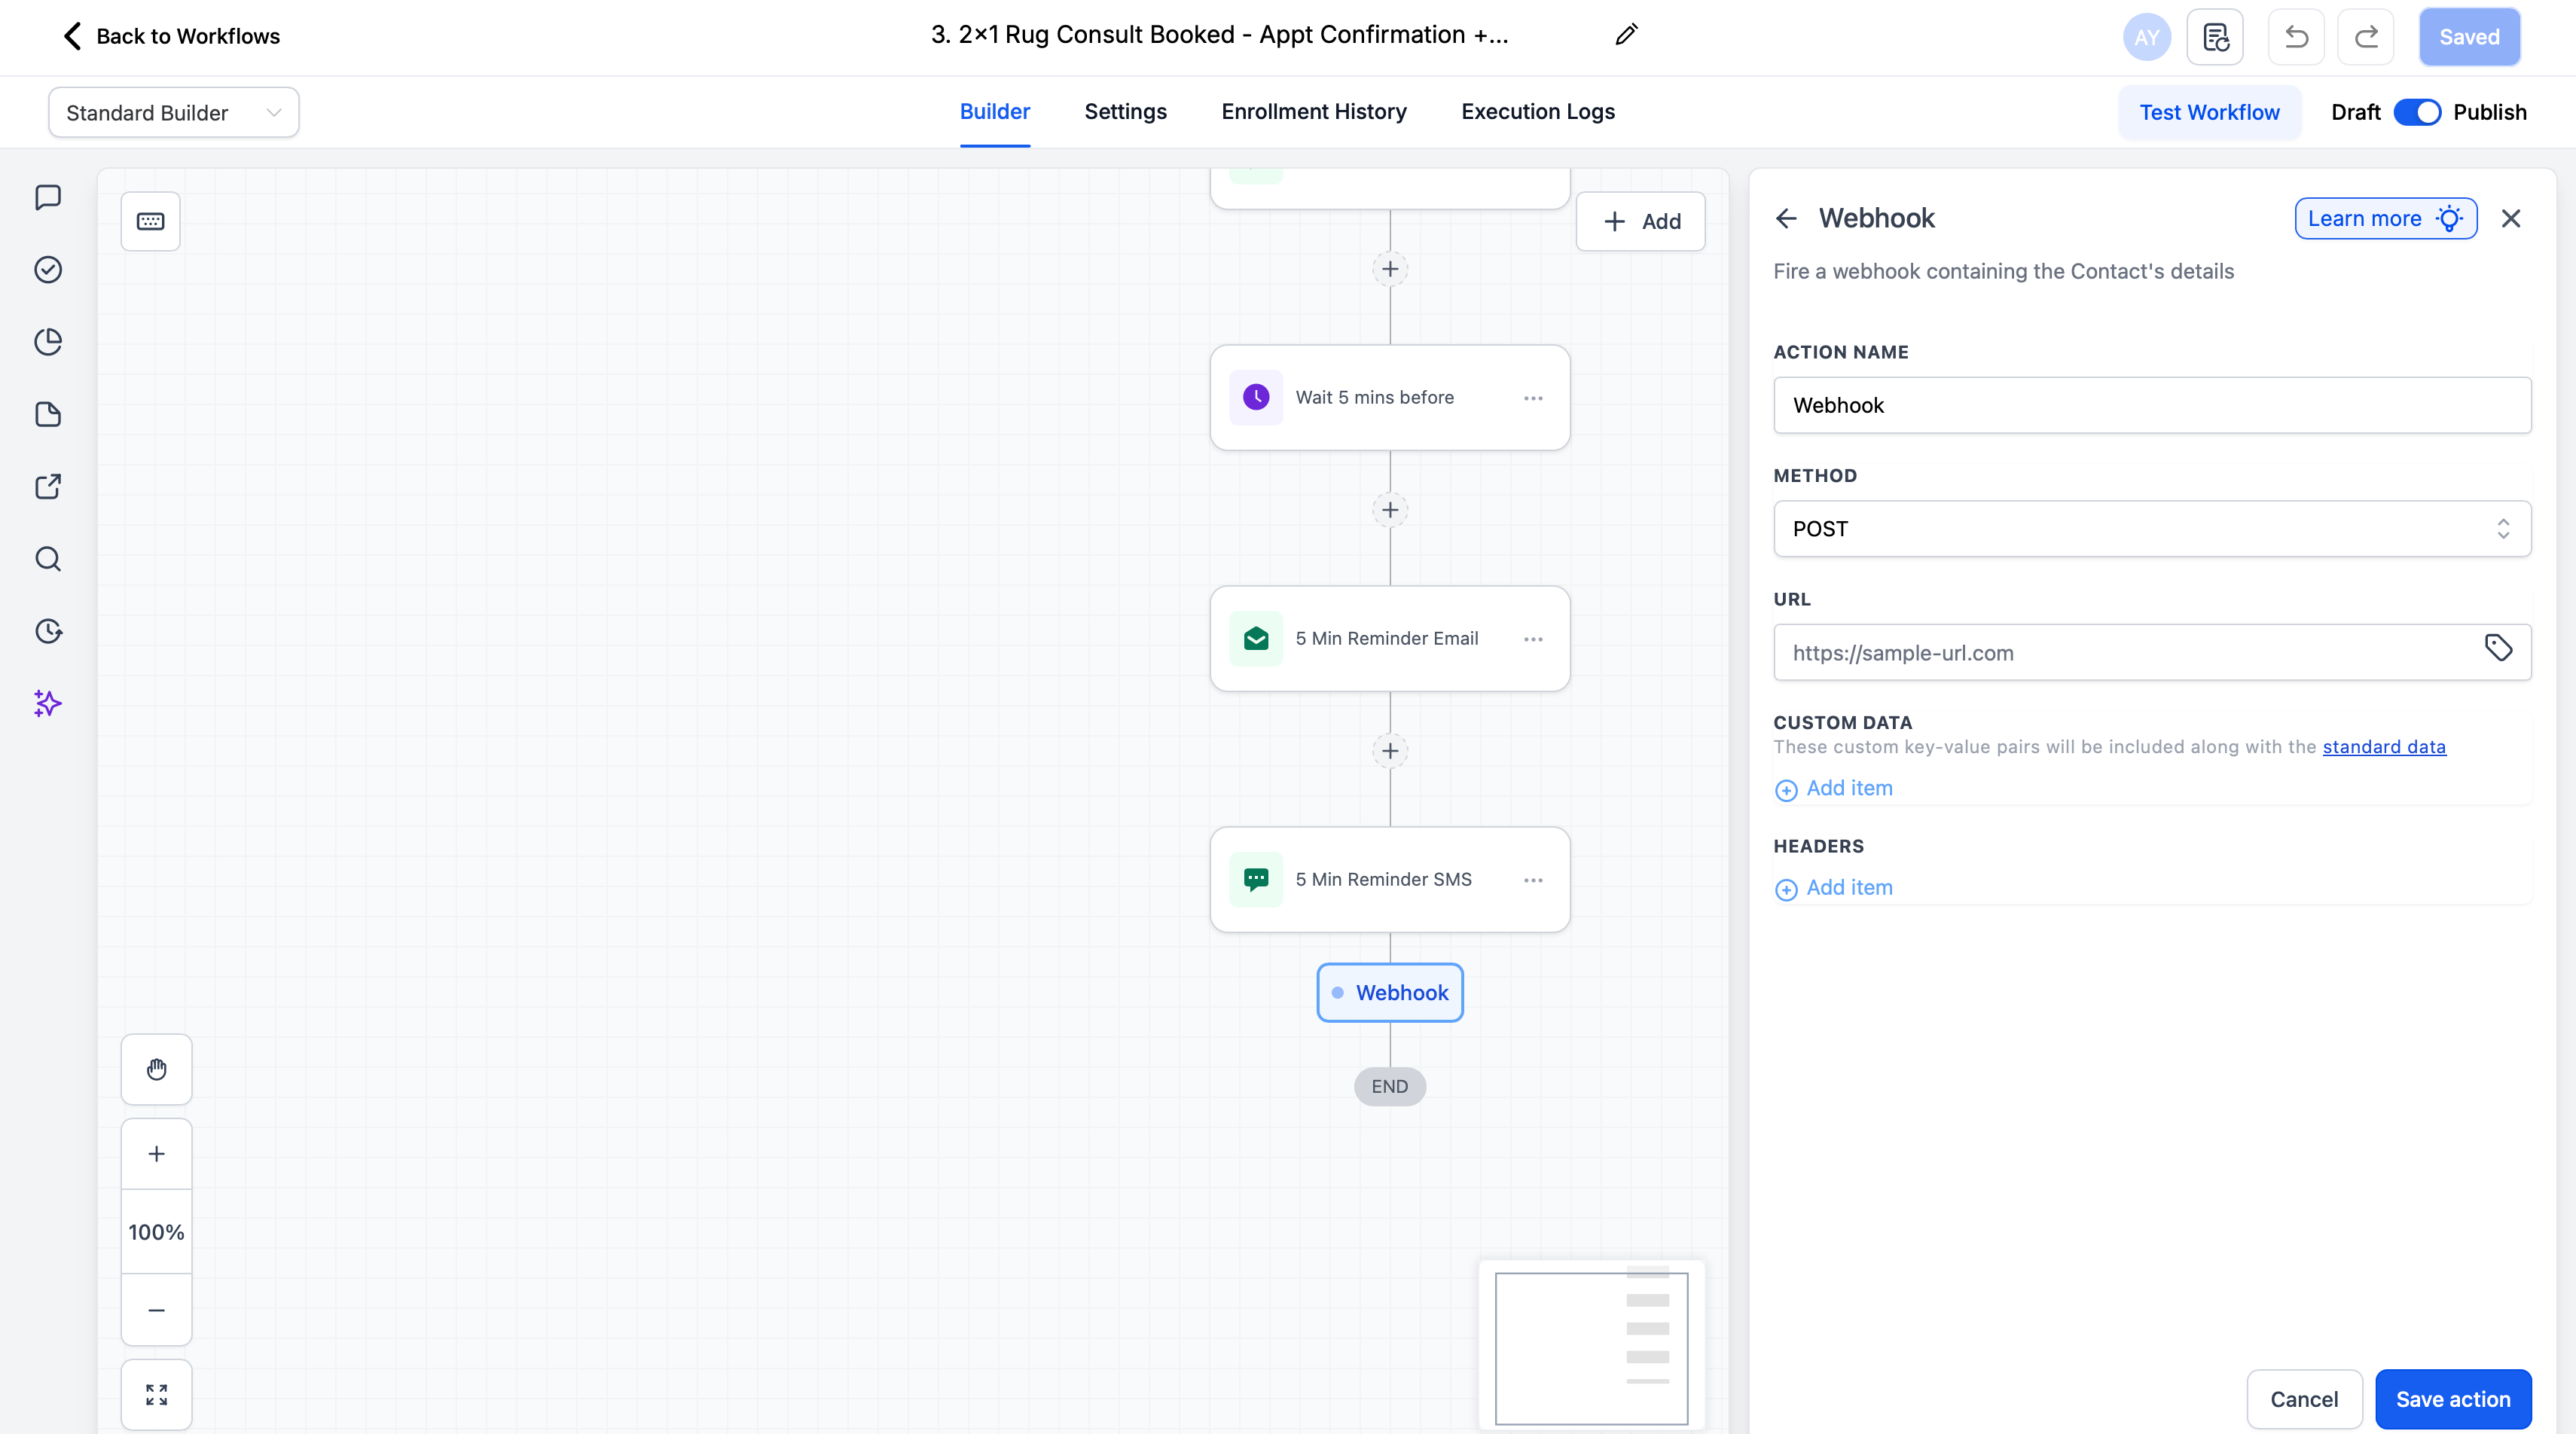Click the redo arrow icon
This screenshot has width=2576, height=1434.
point(2365,37)
